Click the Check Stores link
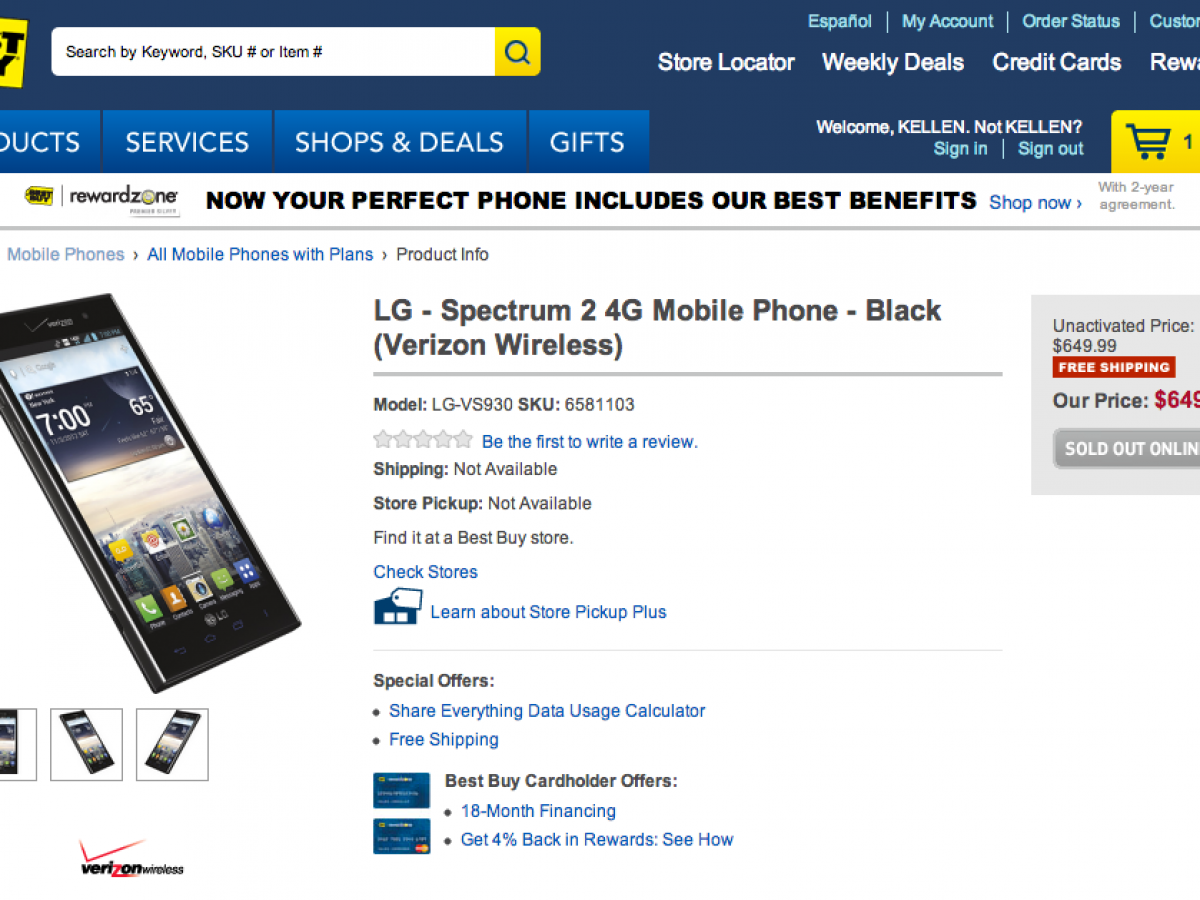 point(425,572)
